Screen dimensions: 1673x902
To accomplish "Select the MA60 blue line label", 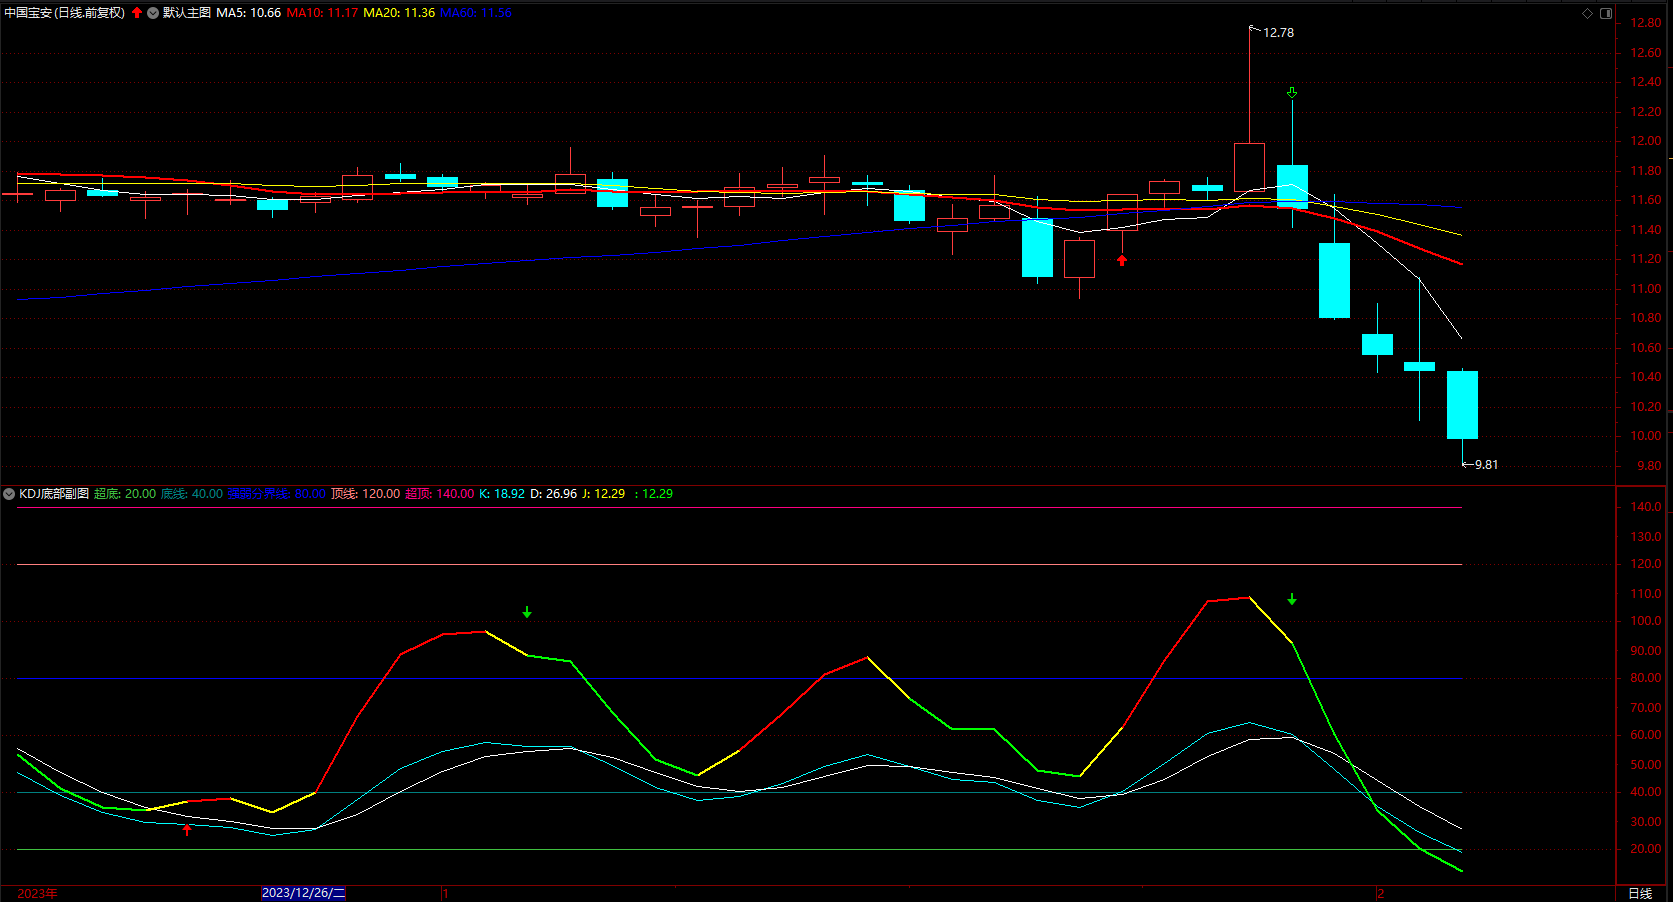I will point(476,13).
